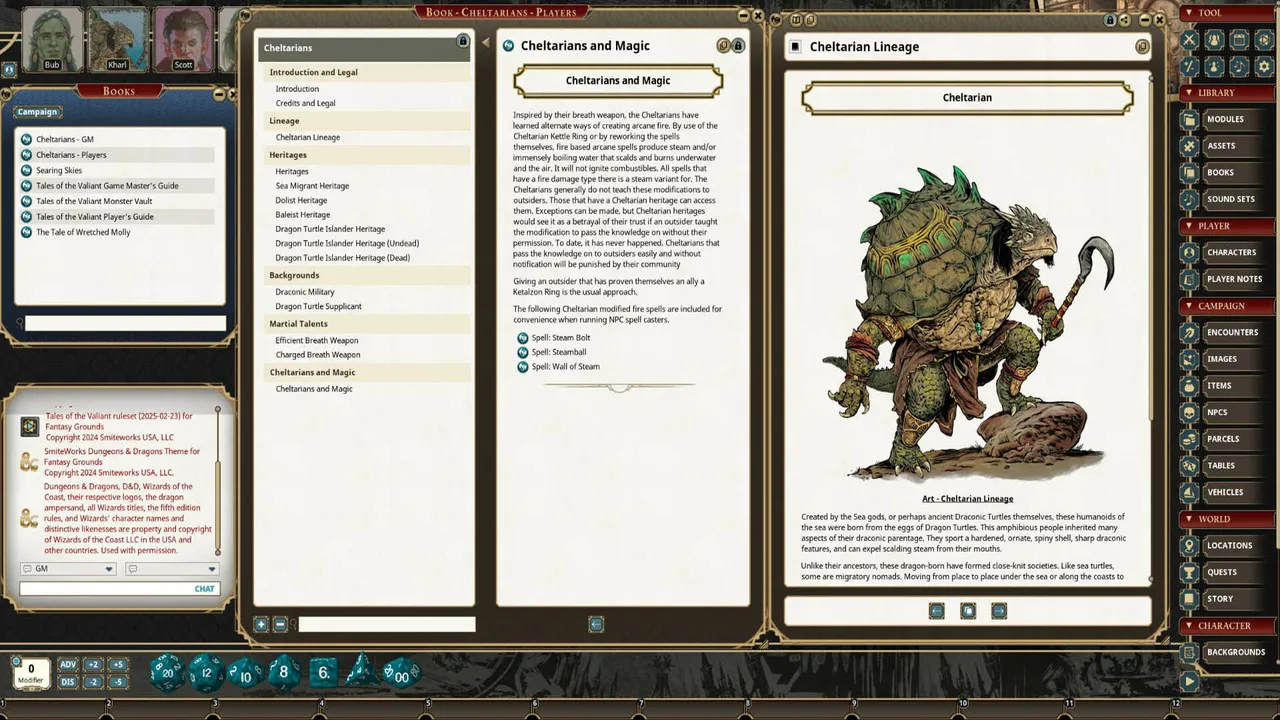
Task: Collapse the LIBRARY sidebar section
Action: (1188, 93)
